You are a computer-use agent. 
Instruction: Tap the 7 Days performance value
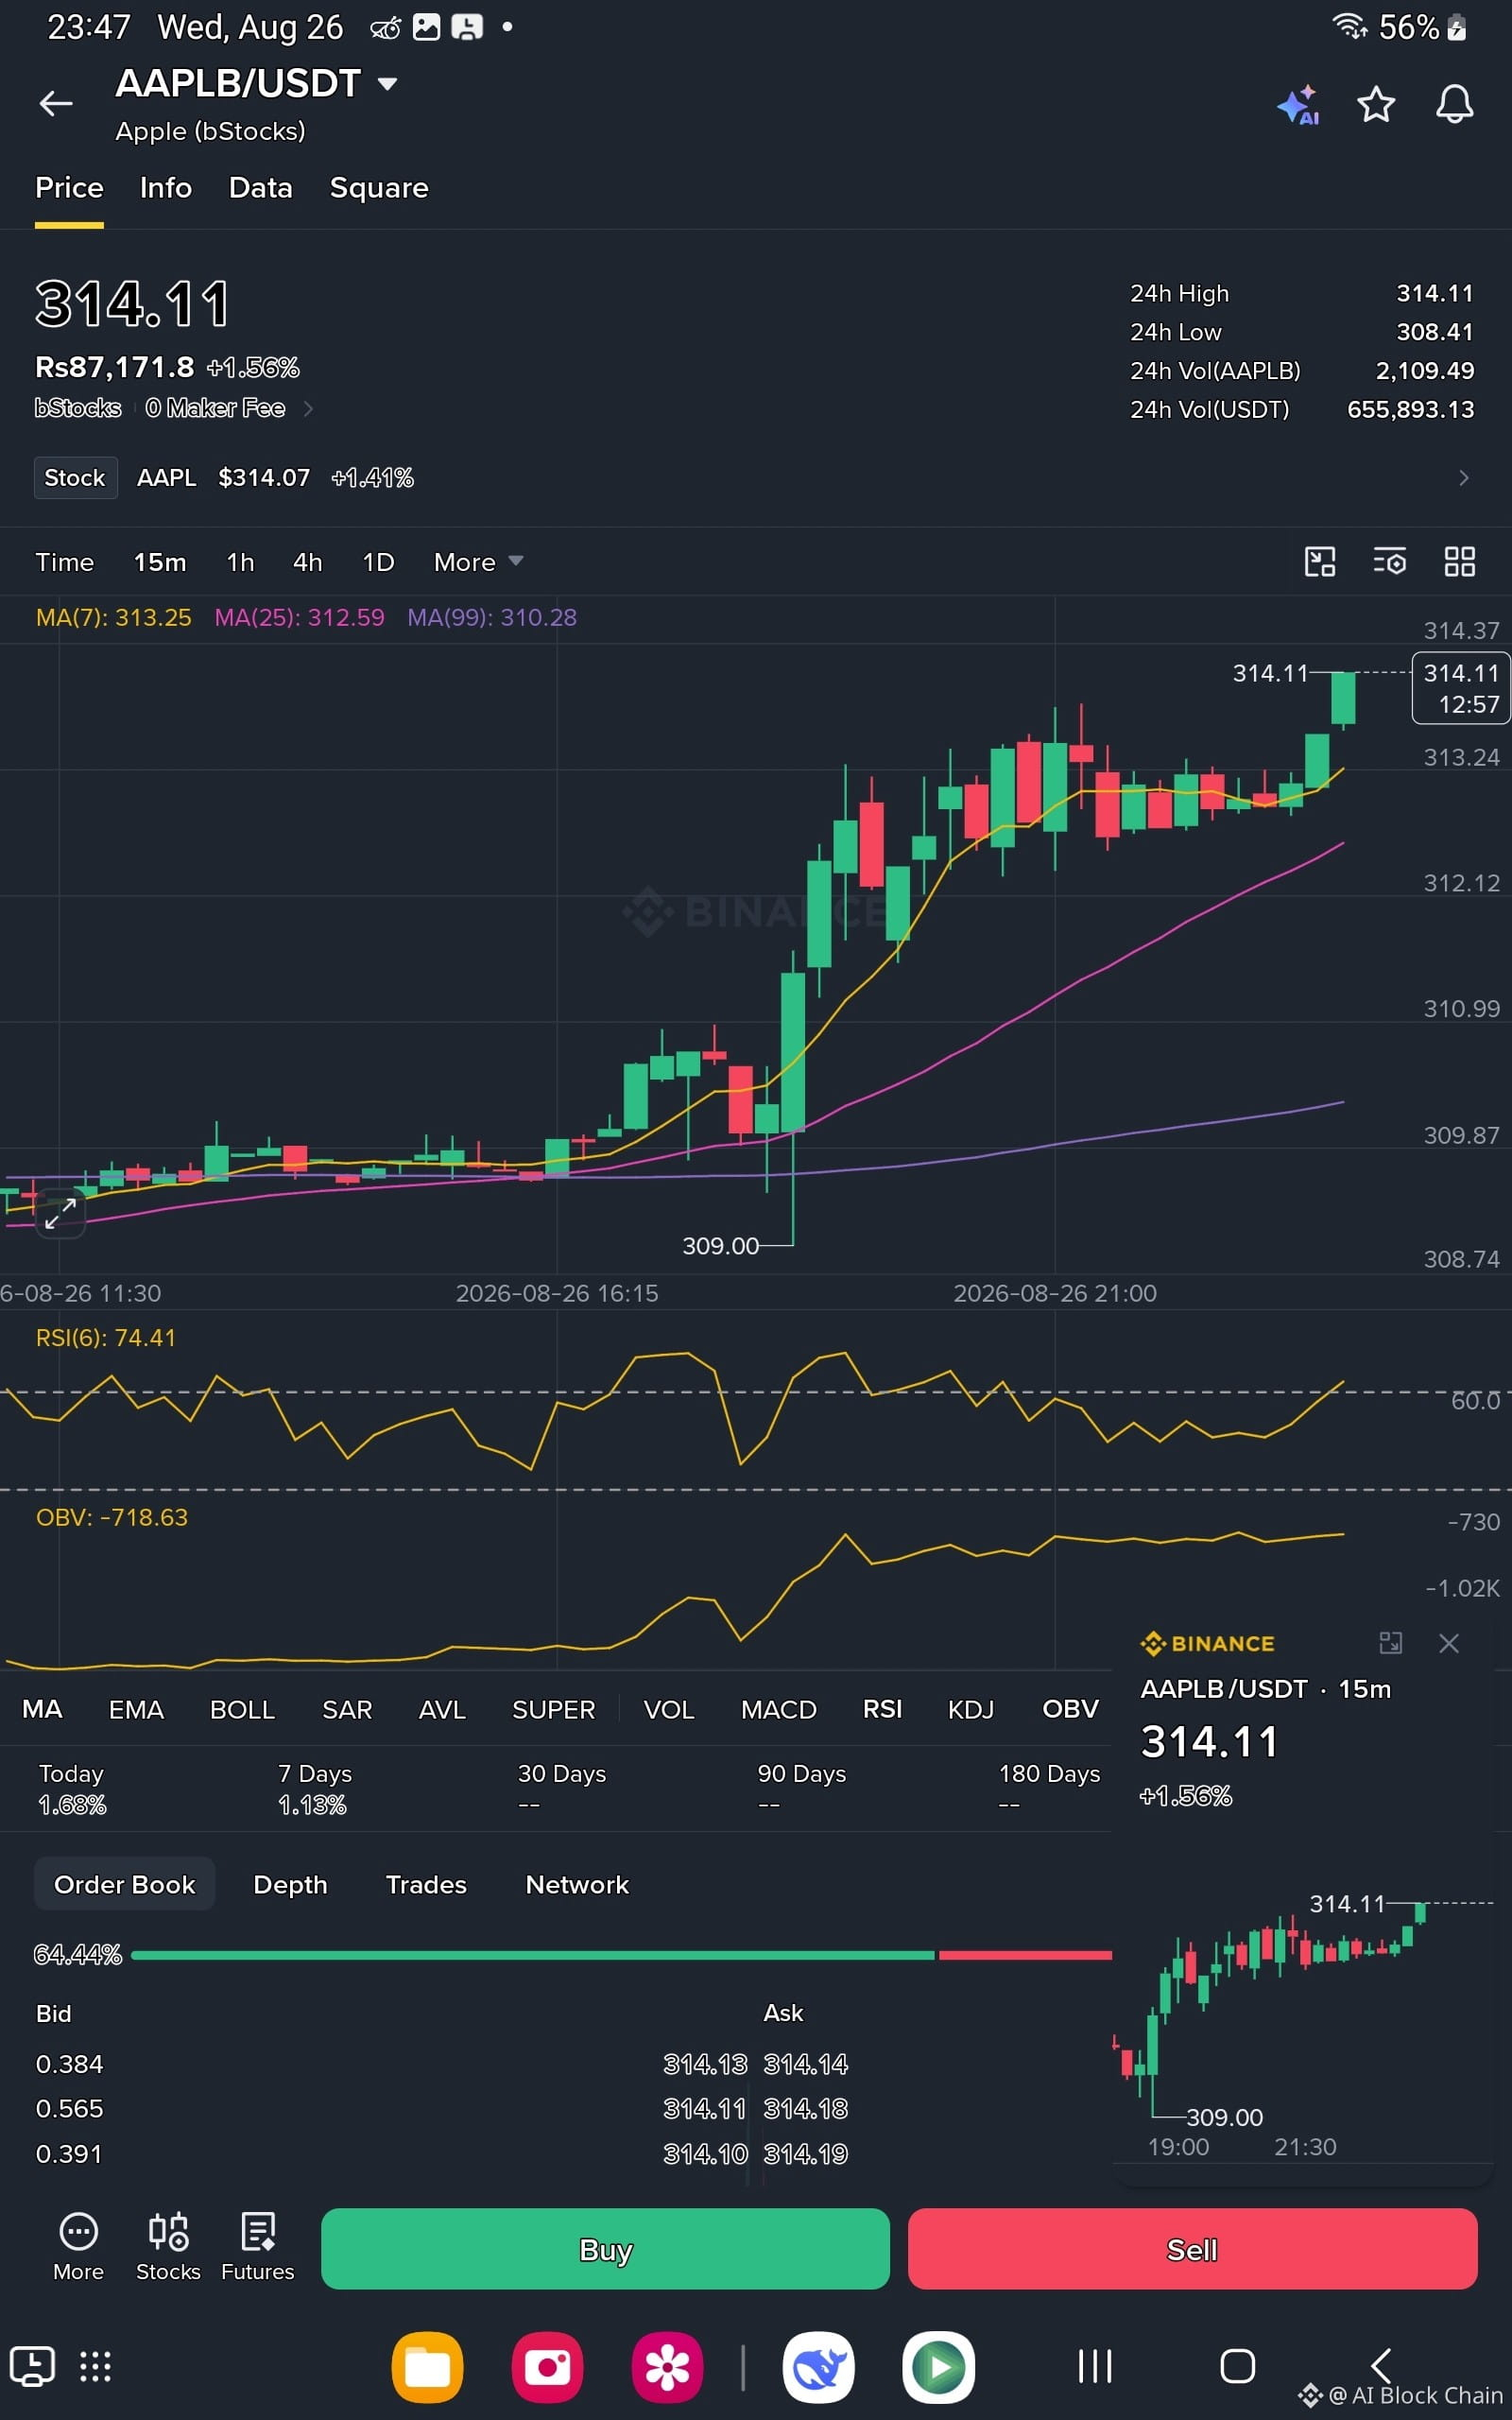click(312, 1804)
